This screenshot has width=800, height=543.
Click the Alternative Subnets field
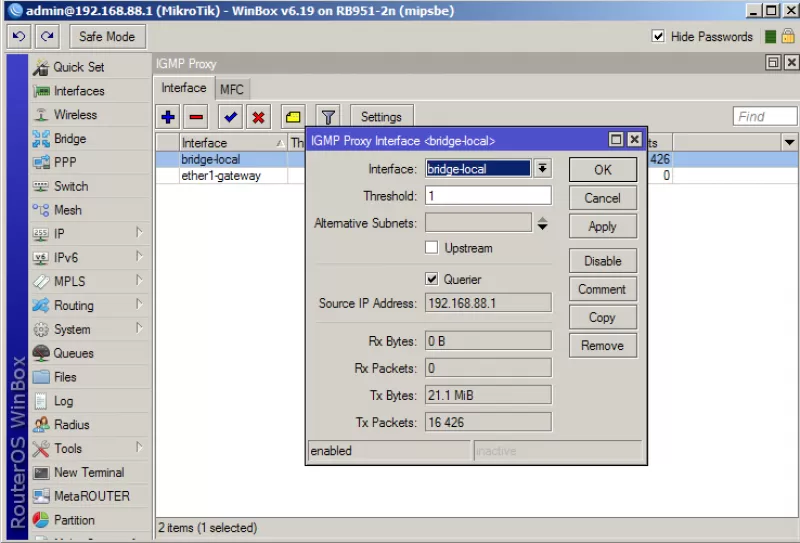(x=479, y=223)
